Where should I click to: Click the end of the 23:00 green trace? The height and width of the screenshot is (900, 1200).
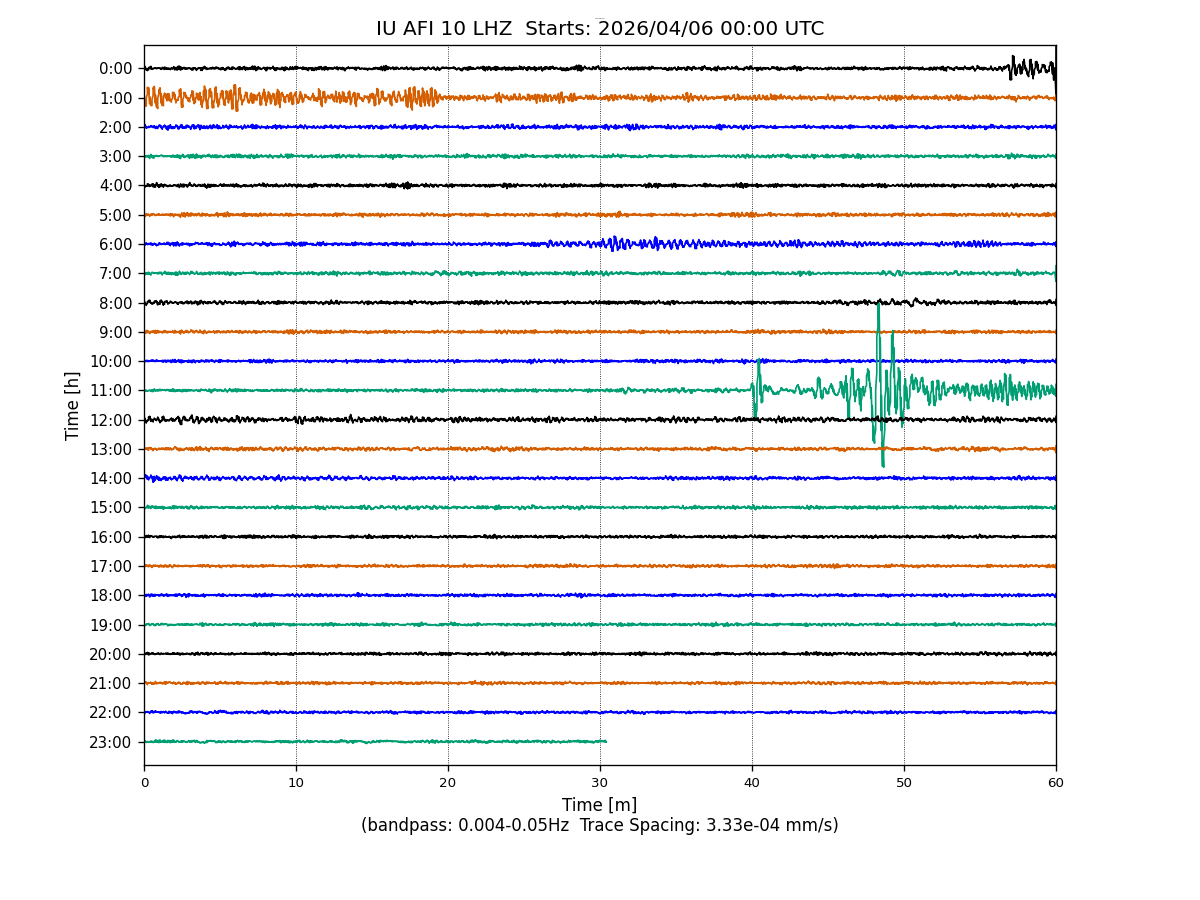[605, 741]
